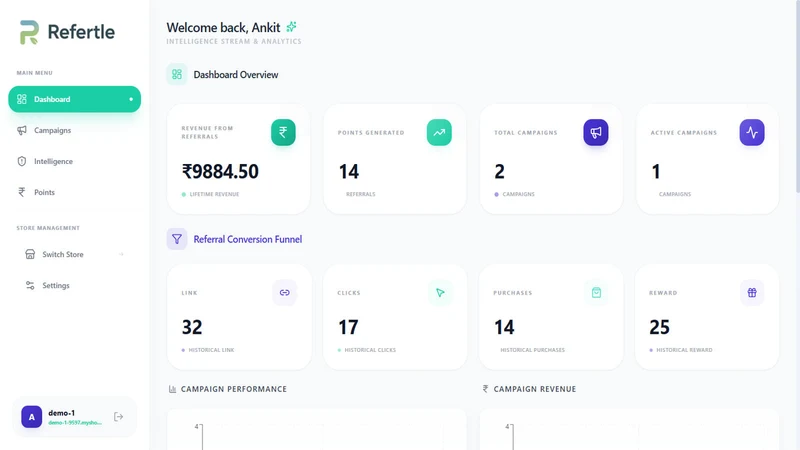This screenshot has height=450, width=800.
Task: Click the Historical Reward label
Action: point(684,350)
